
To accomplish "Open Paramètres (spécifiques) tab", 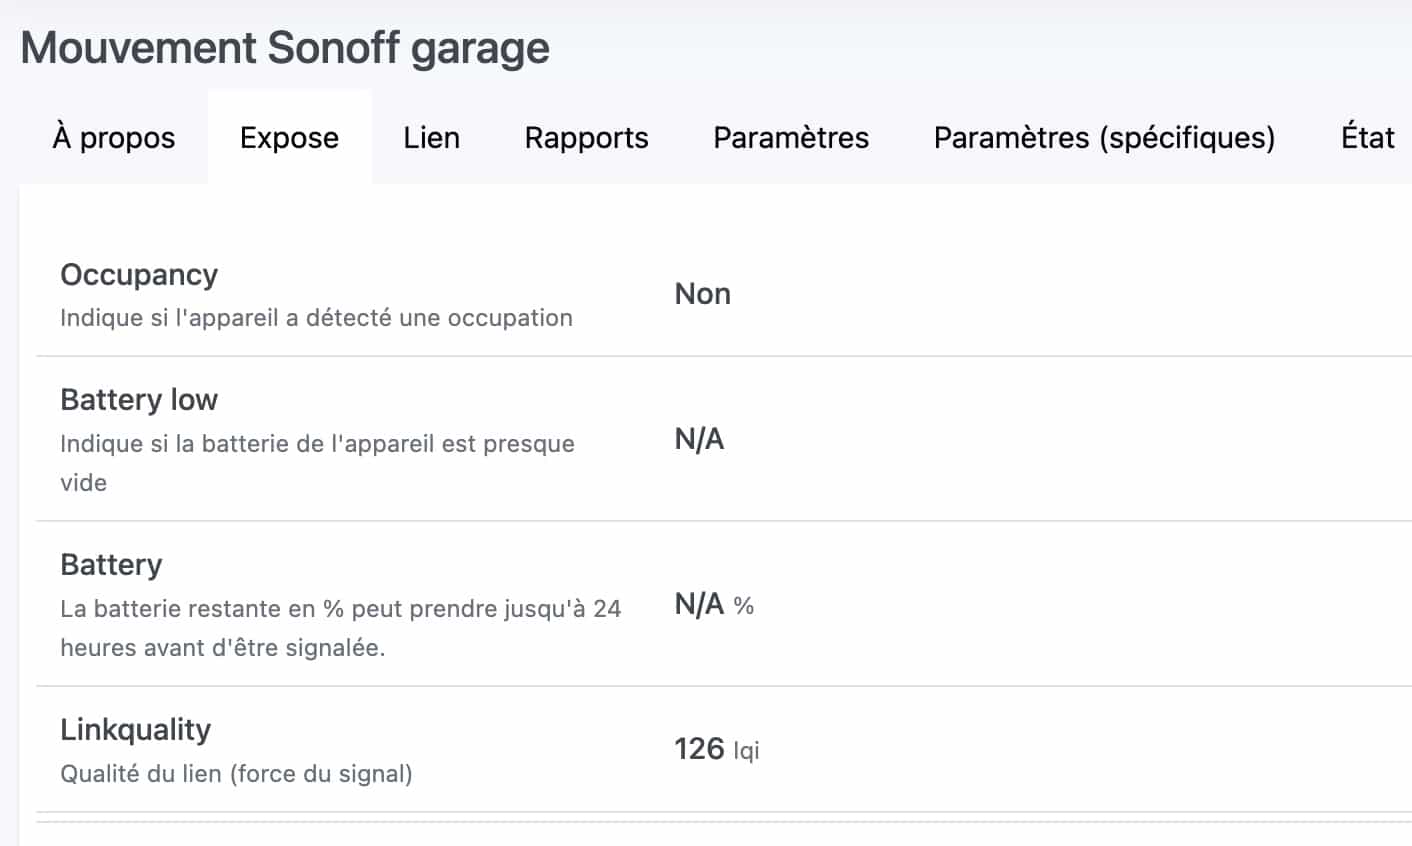I will (x=1105, y=138).
